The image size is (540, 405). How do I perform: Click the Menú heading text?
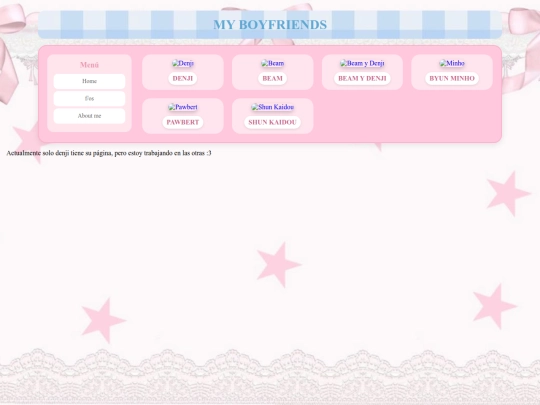pos(89,65)
